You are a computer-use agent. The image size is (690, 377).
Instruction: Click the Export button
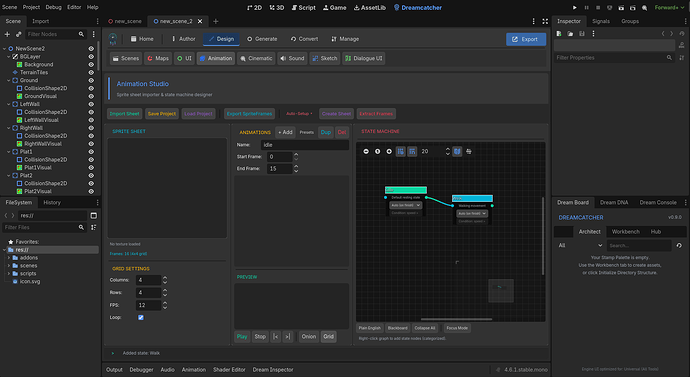(x=526, y=39)
